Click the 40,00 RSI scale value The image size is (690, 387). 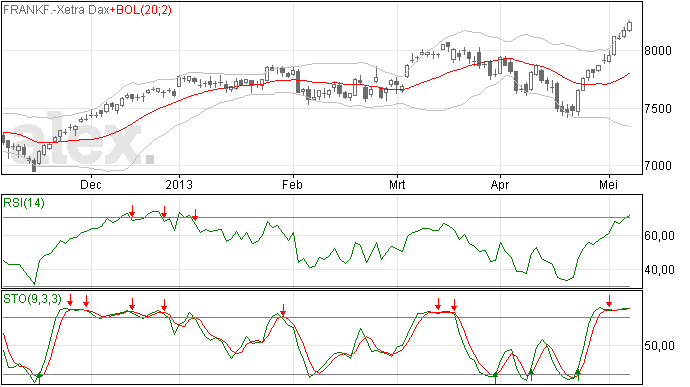click(x=659, y=269)
